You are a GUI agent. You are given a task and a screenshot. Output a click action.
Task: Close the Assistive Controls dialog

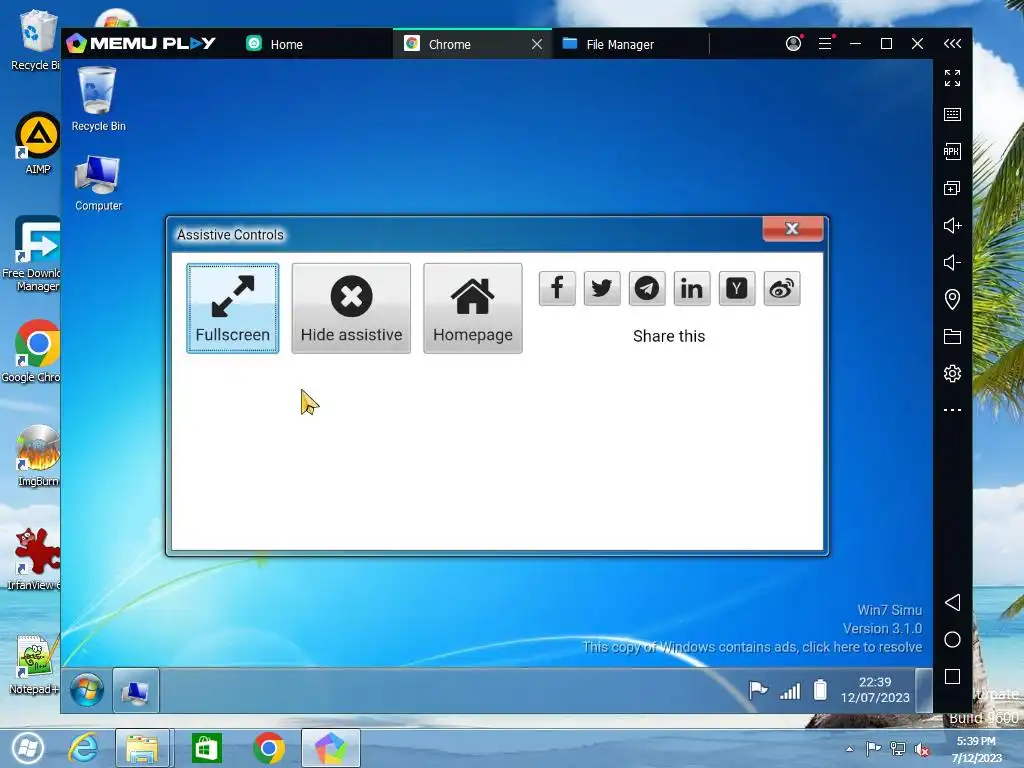793,229
